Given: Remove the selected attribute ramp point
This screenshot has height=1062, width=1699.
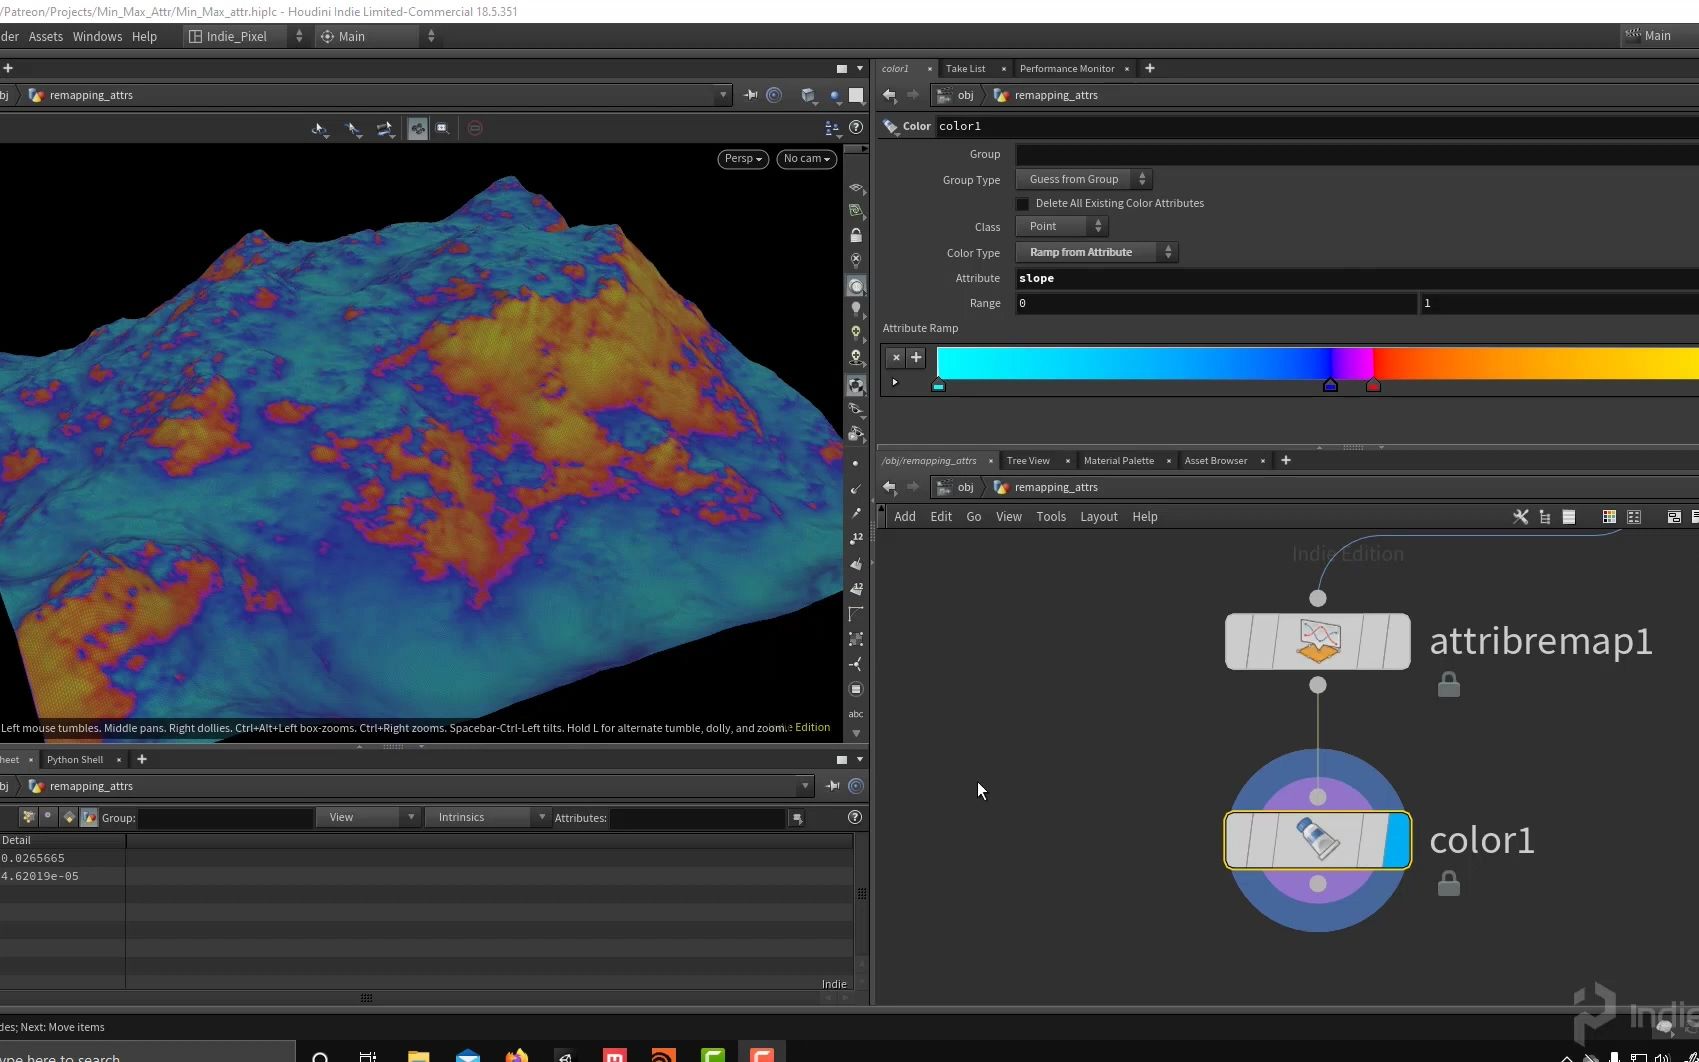Looking at the screenshot, I should (896, 357).
